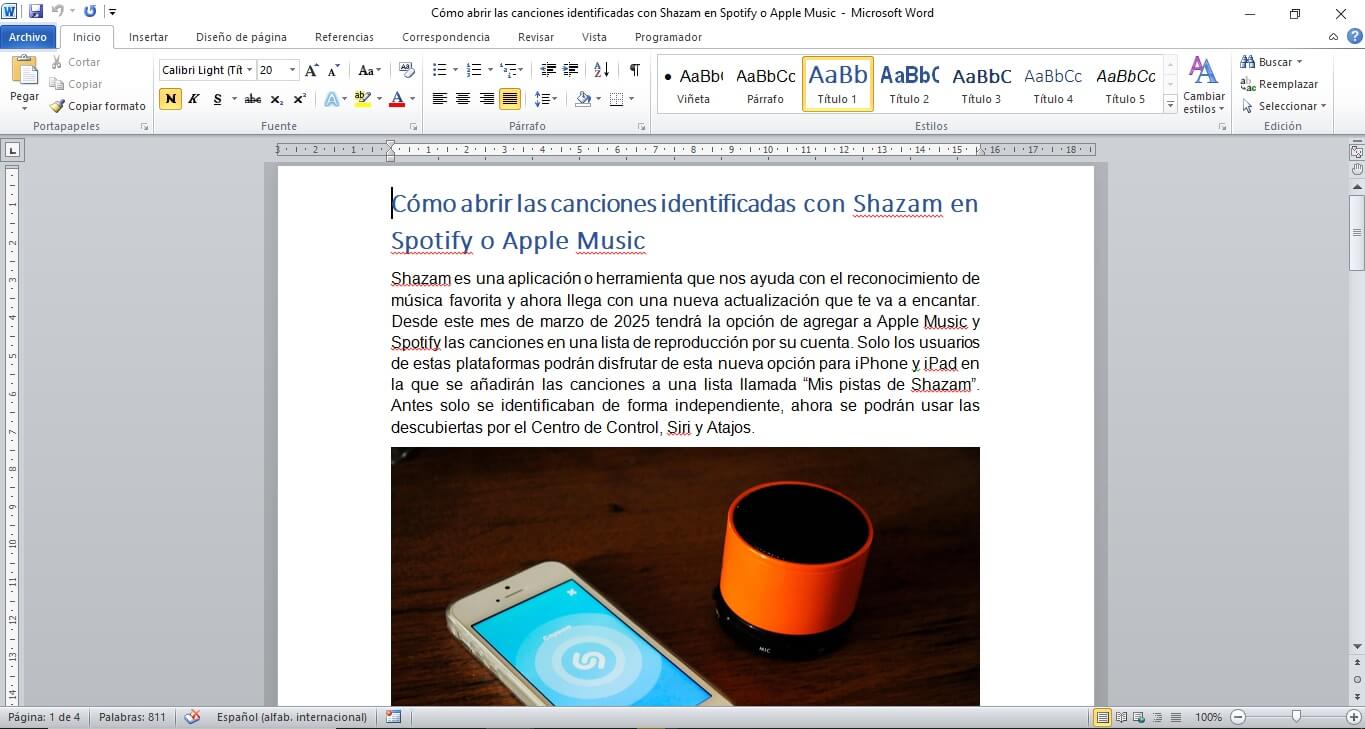This screenshot has height=729, width=1365.
Task: Click the vertical scrollbar down arrow
Action: (x=1357, y=646)
